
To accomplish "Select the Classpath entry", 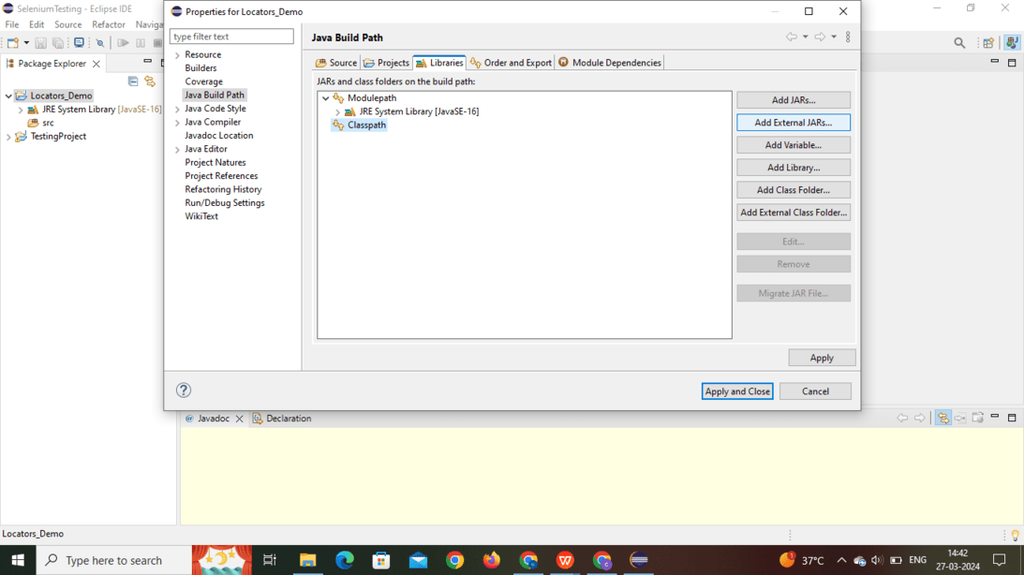I will tap(366, 125).
